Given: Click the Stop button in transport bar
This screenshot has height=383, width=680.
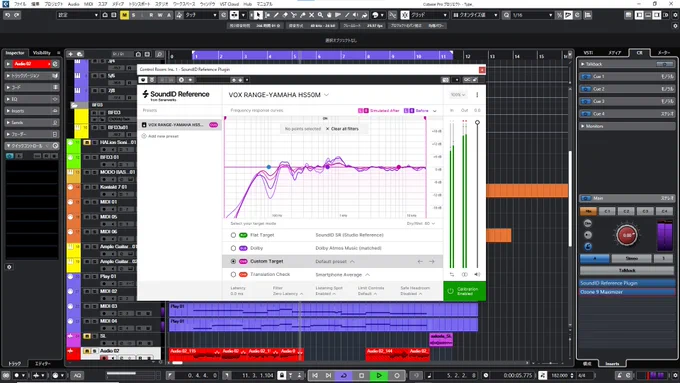Looking at the screenshot, I should 361,376.
